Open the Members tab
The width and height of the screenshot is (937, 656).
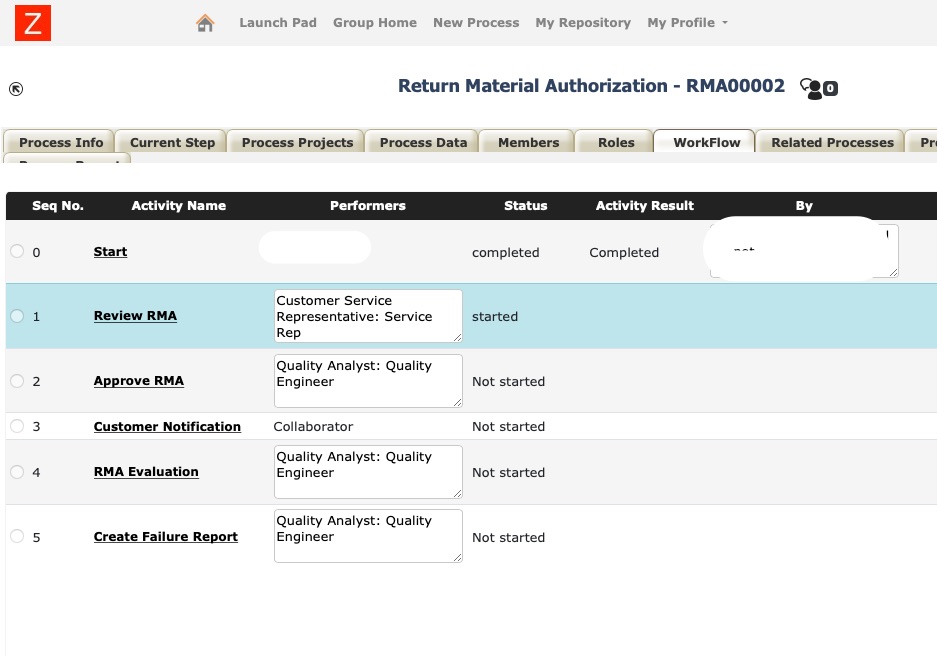(527, 142)
